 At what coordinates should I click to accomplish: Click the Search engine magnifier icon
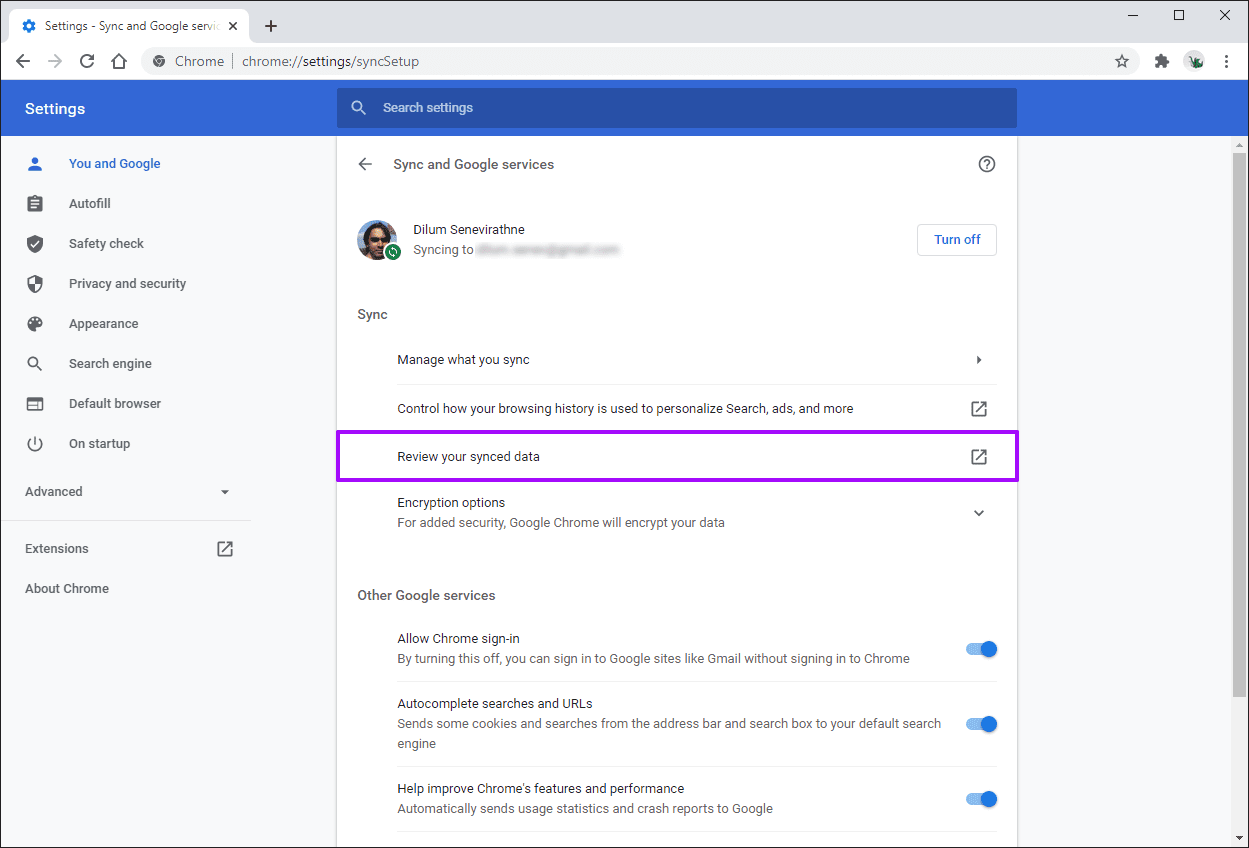coord(35,363)
